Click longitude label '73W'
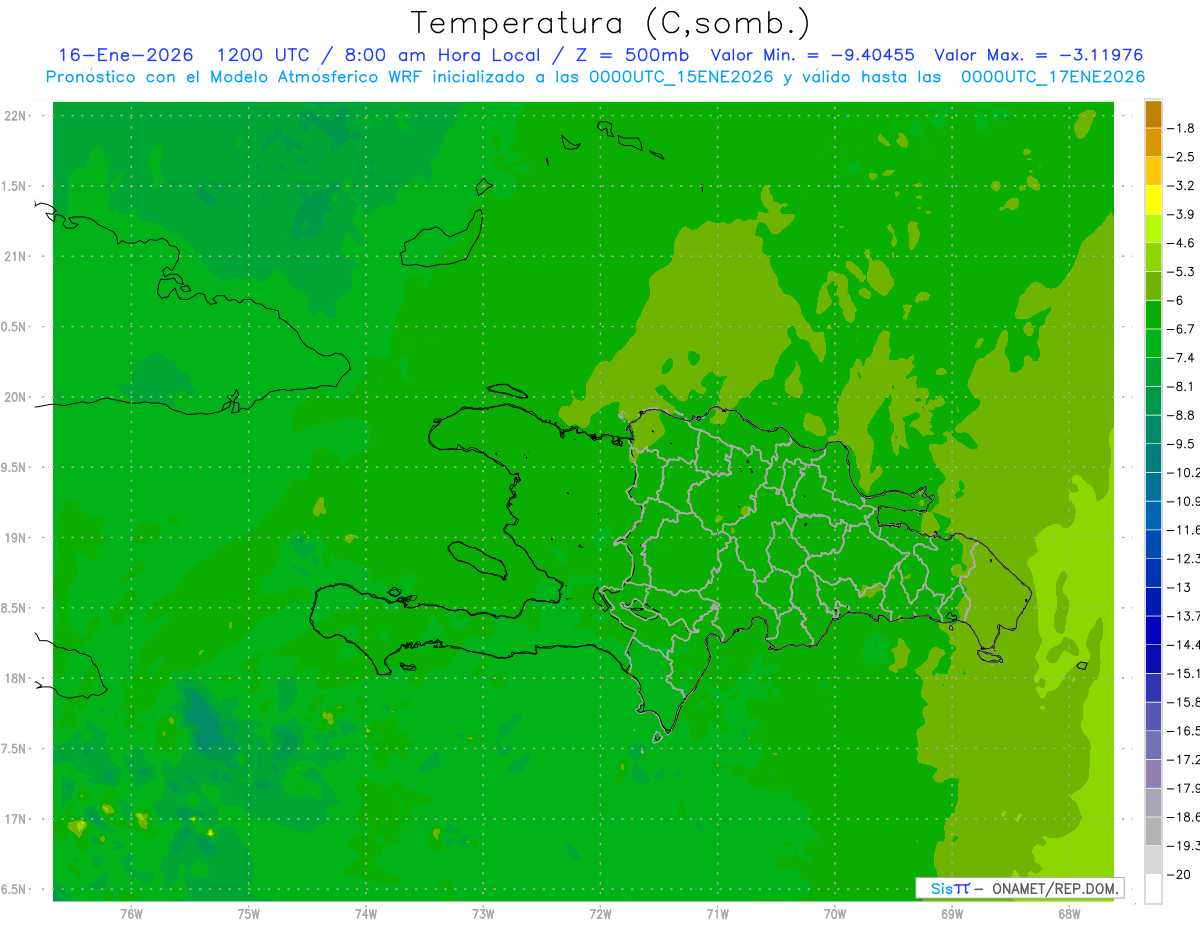Viewport: 1200px width, 927px height. 483,913
